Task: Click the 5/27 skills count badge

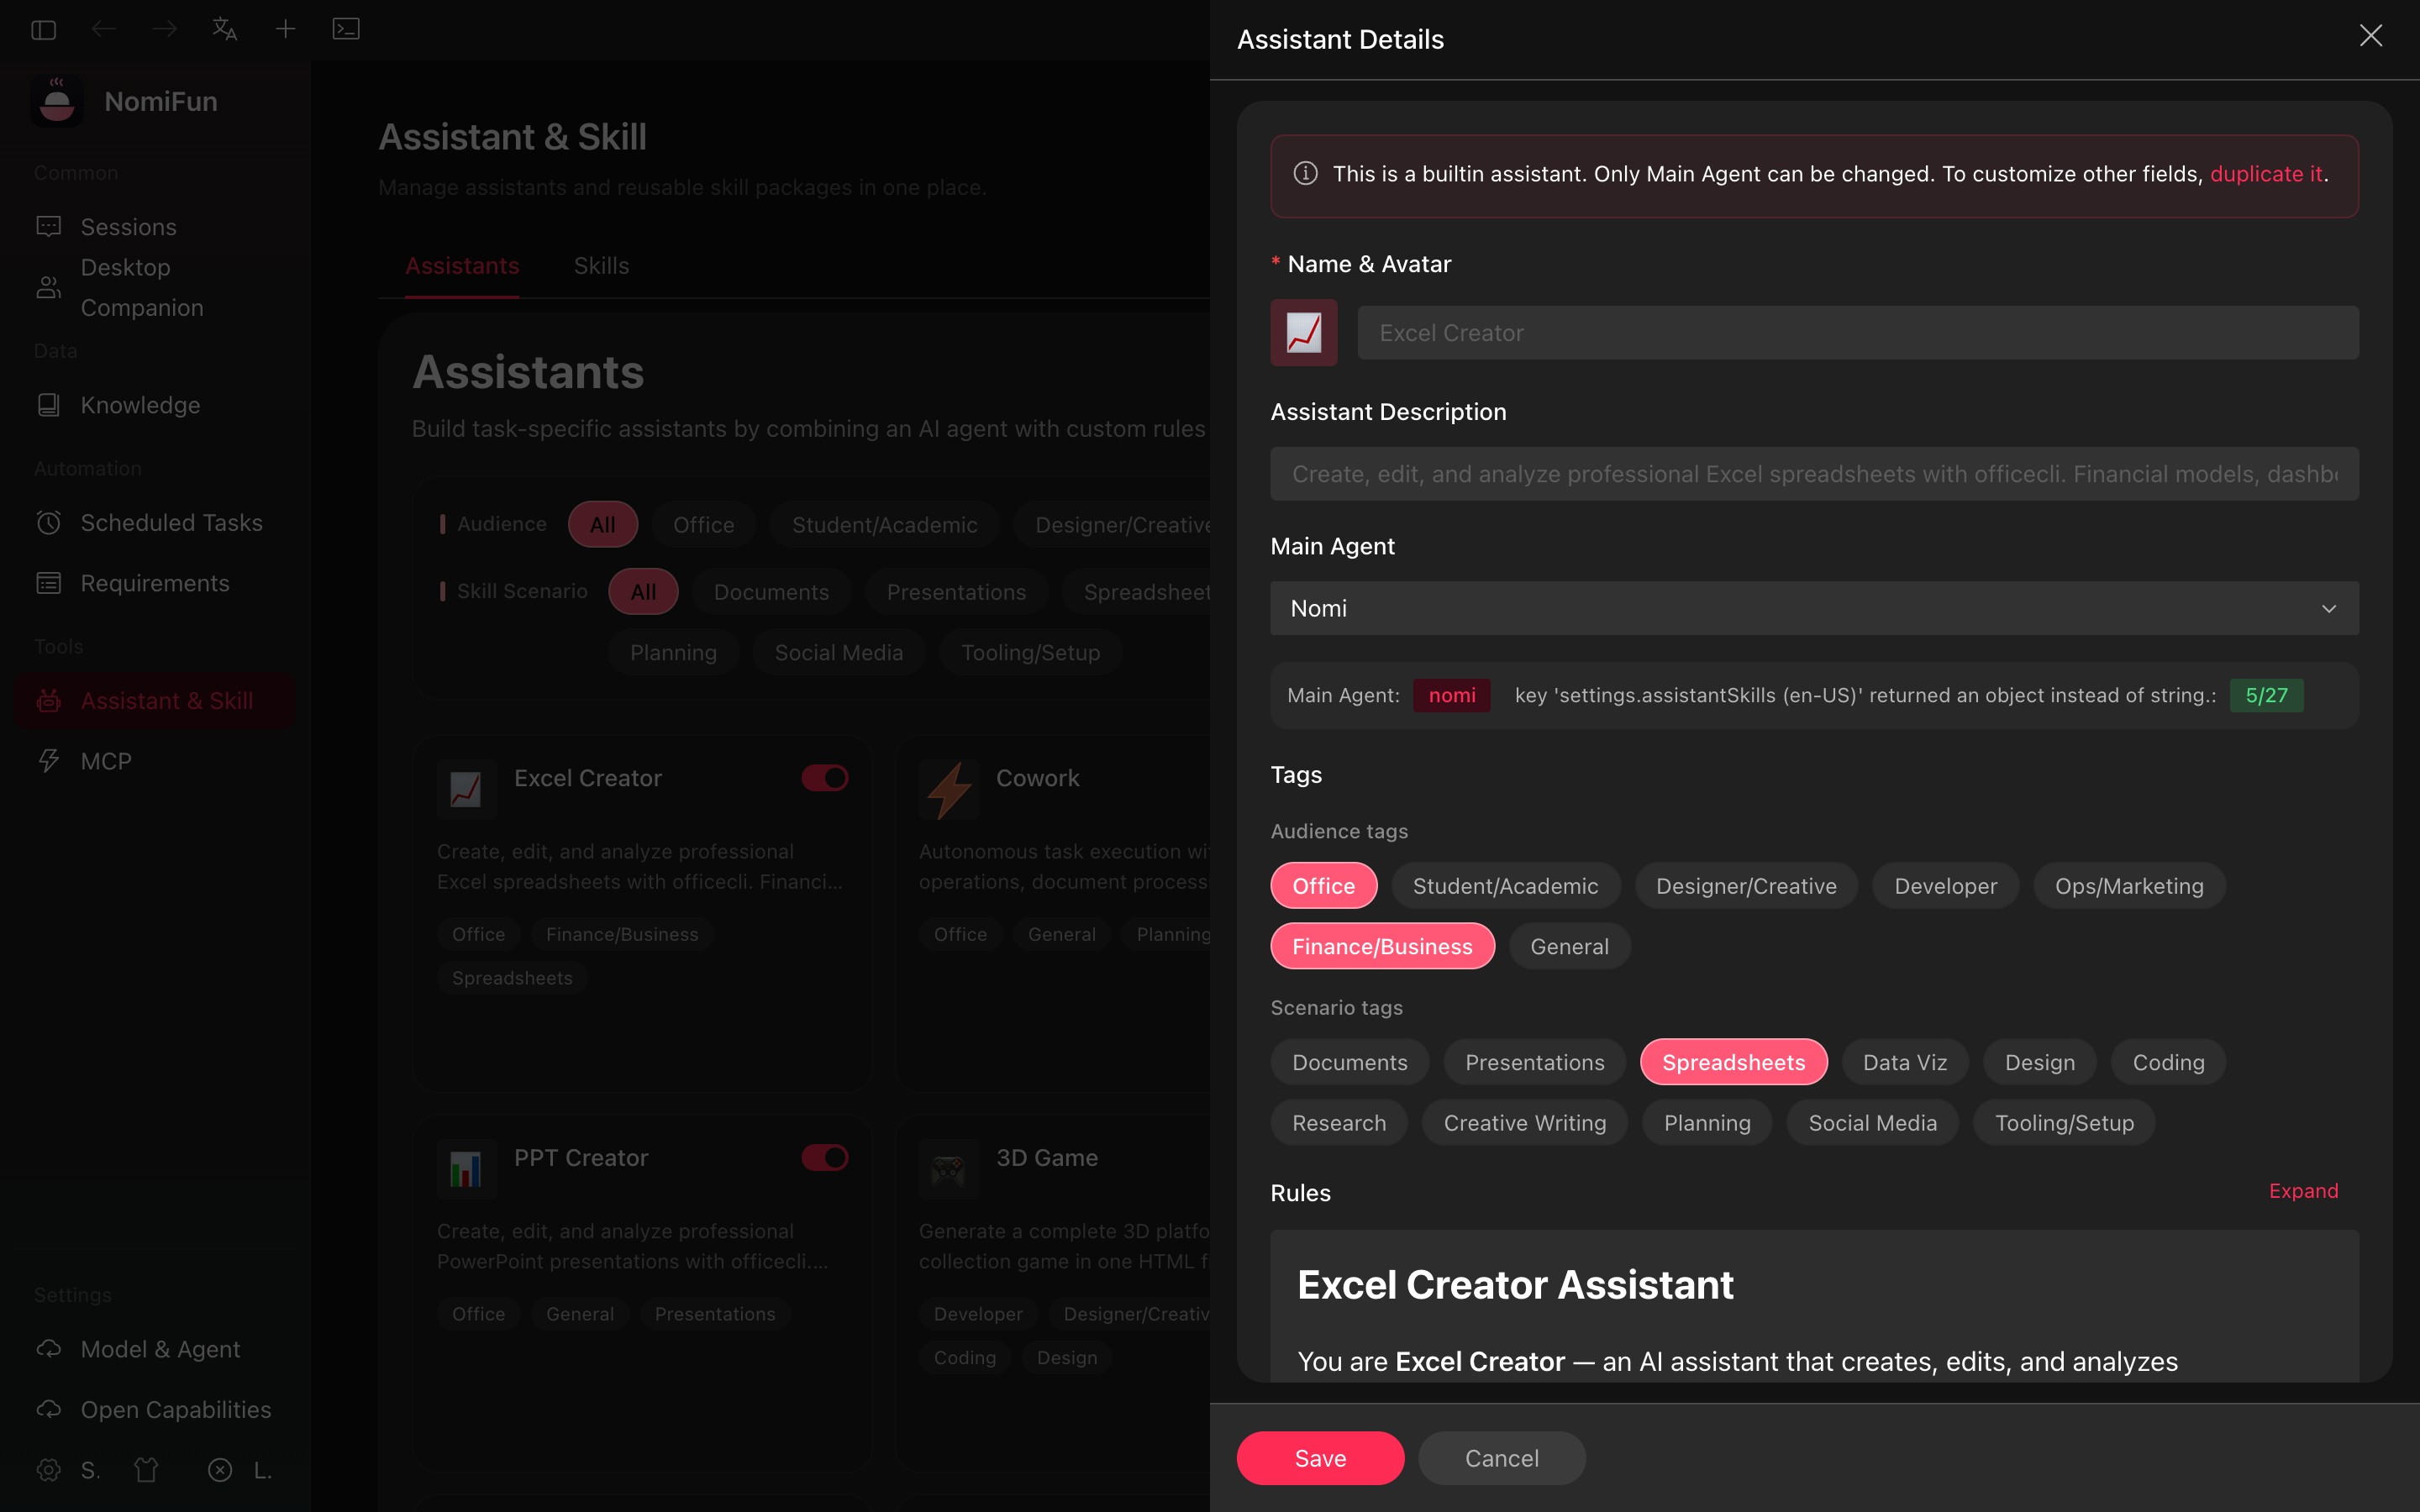Action: click(x=2266, y=695)
